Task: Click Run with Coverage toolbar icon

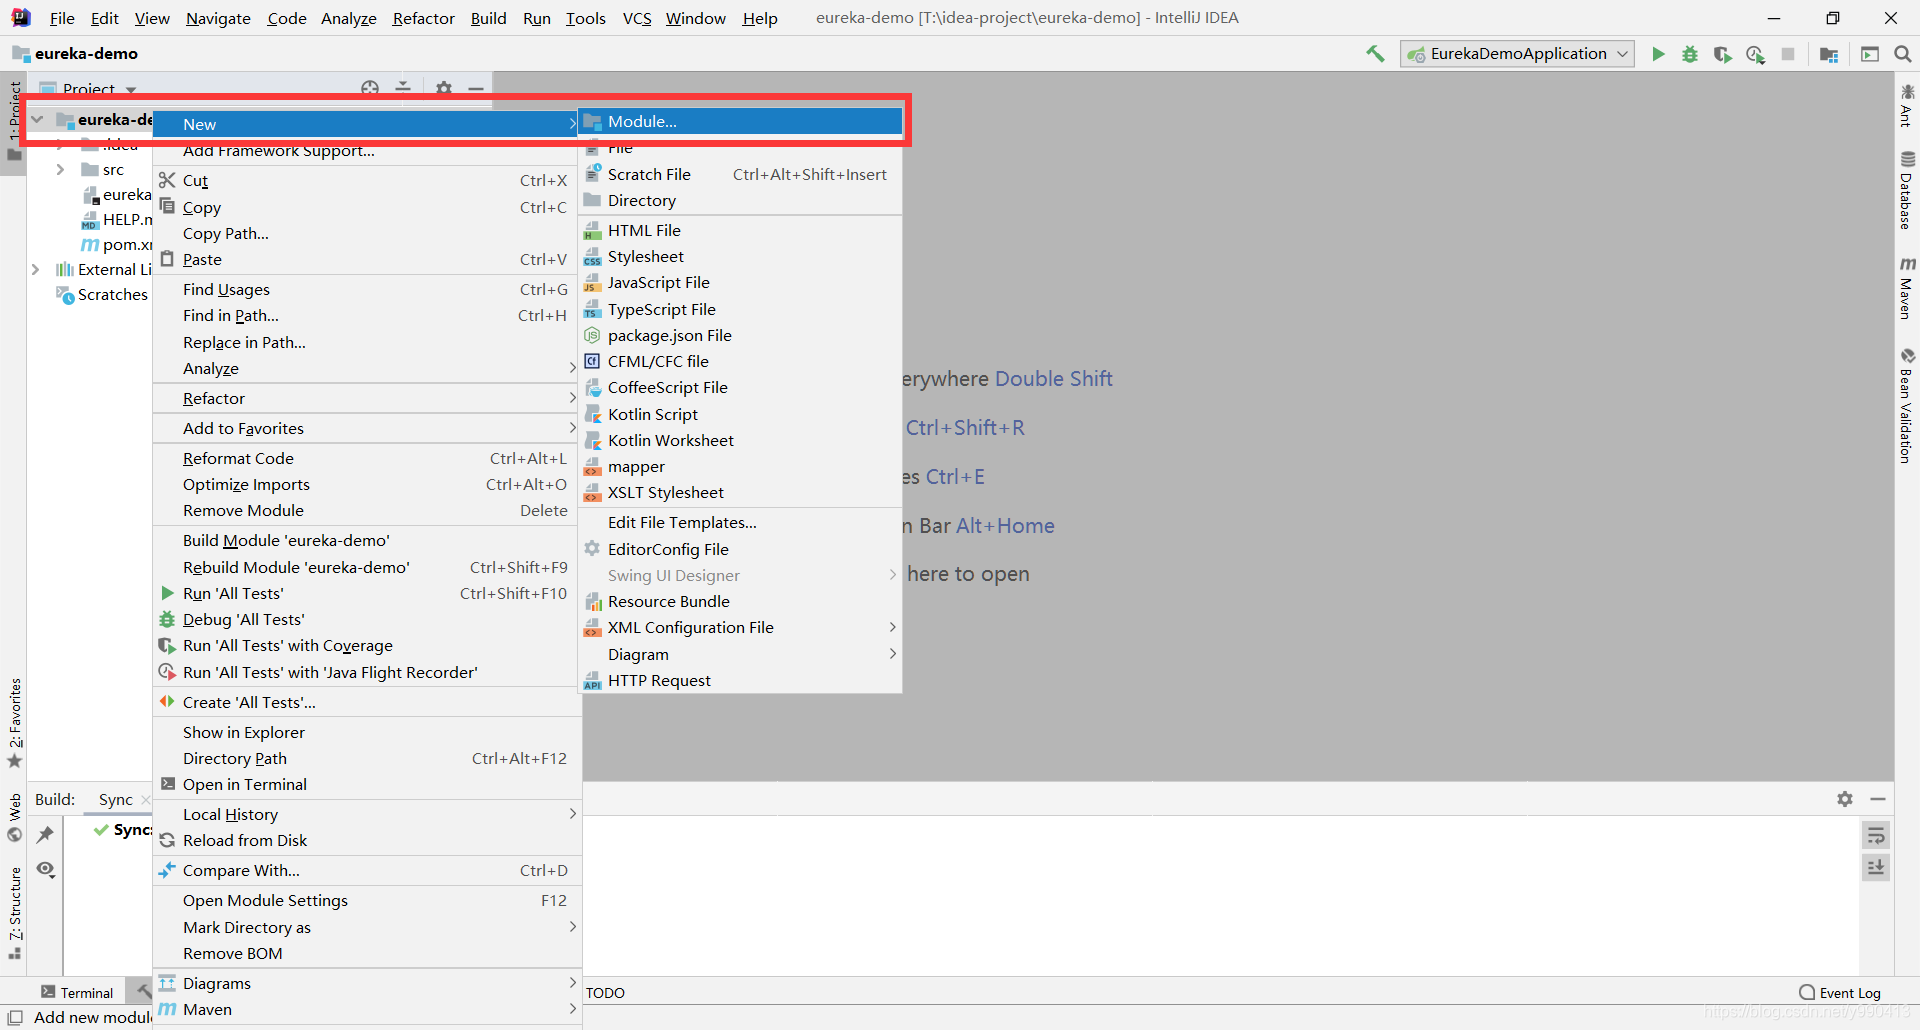Action: tap(1722, 54)
